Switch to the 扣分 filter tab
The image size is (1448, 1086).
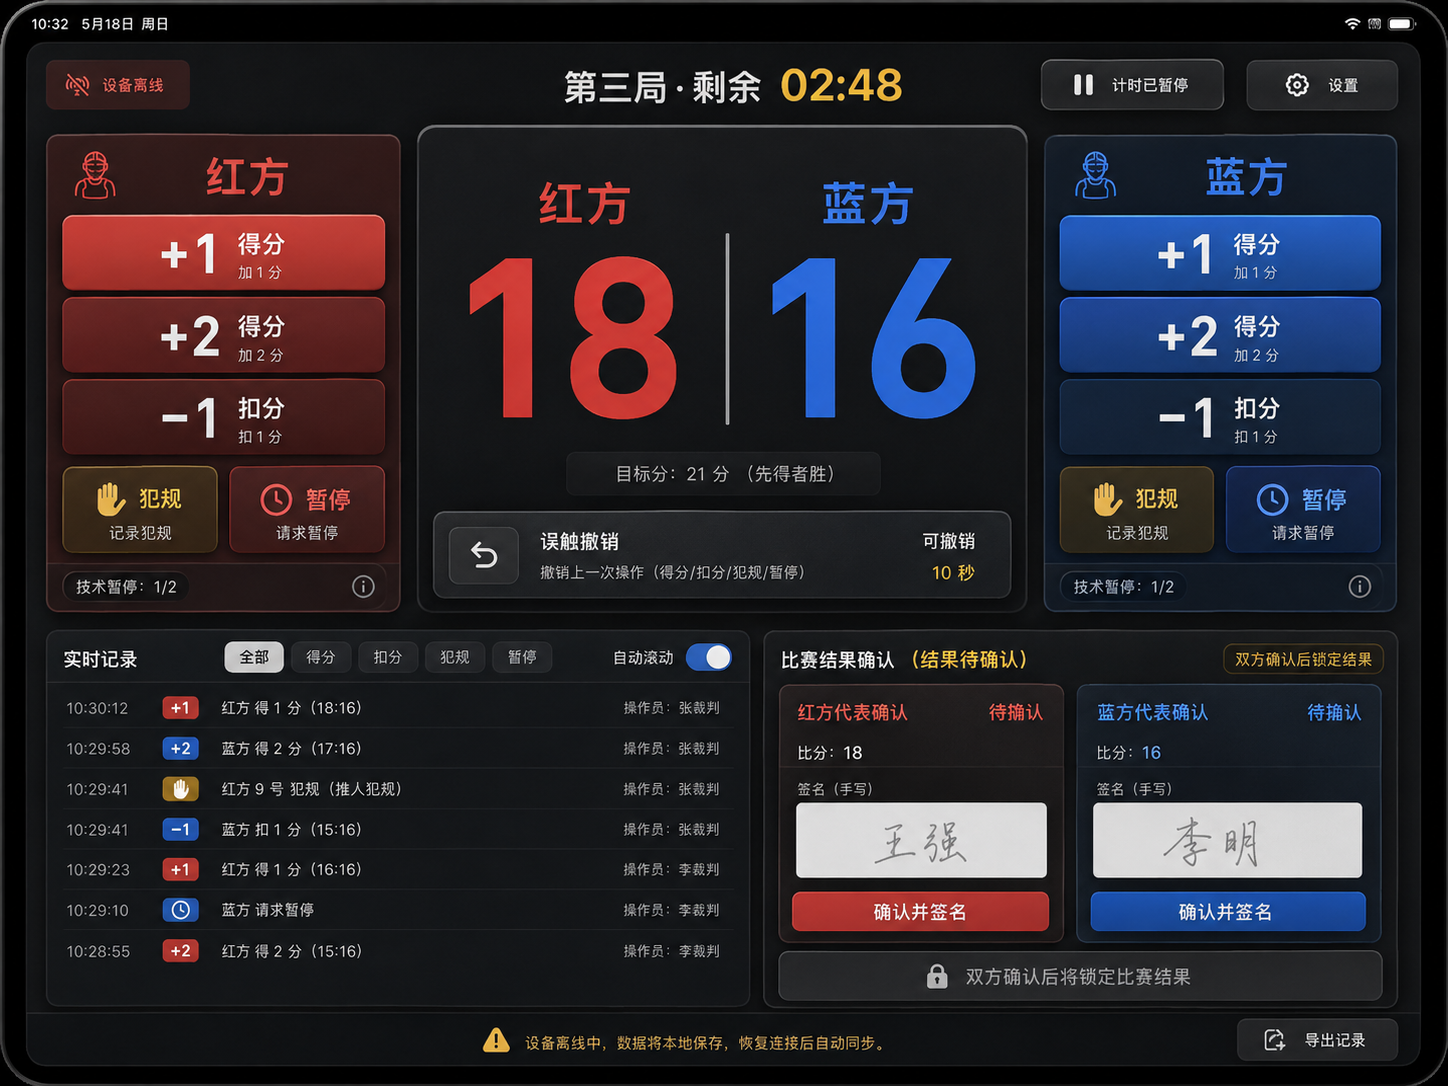388,657
